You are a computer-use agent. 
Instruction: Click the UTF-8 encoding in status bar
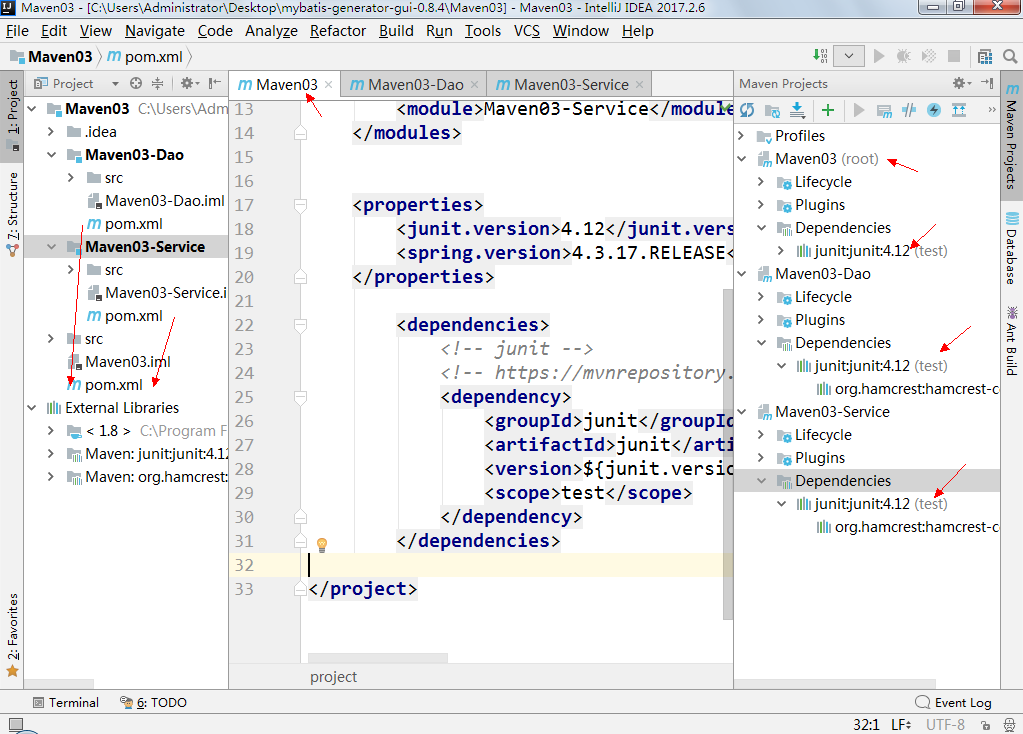pyautogui.click(x=945, y=724)
